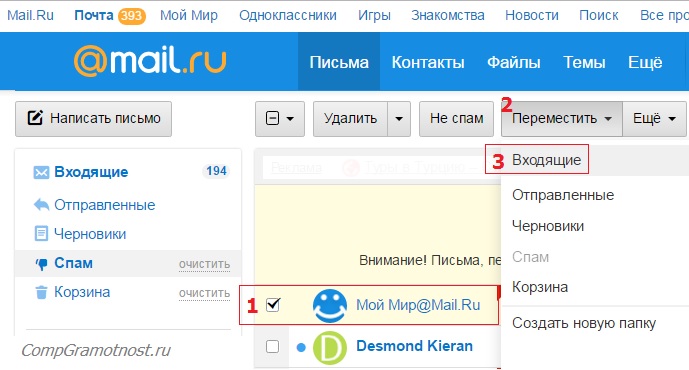The height and width of the screenshot is (370, 689).
Task: Select Корзина in the move menu
Action: tap(540, 287)
